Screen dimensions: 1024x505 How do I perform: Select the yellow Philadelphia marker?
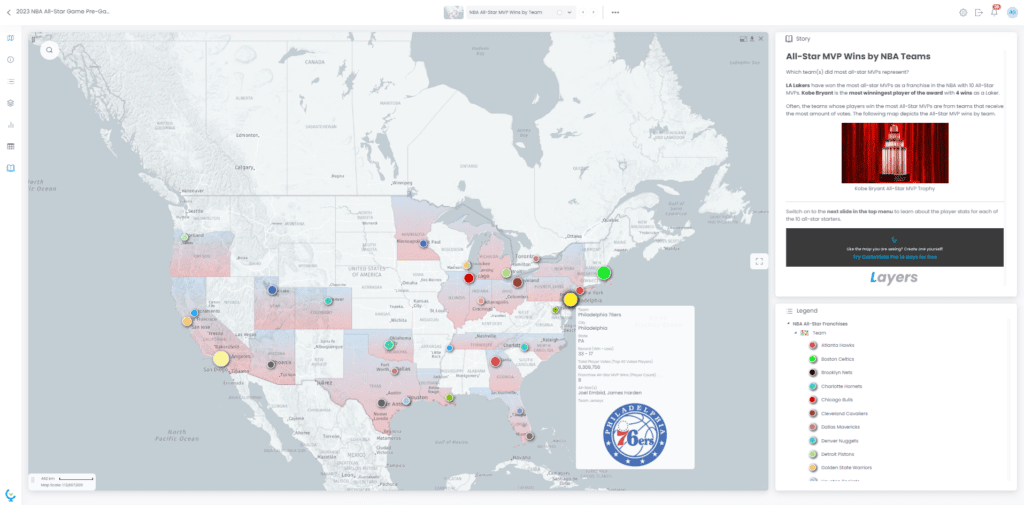(570, 300)
